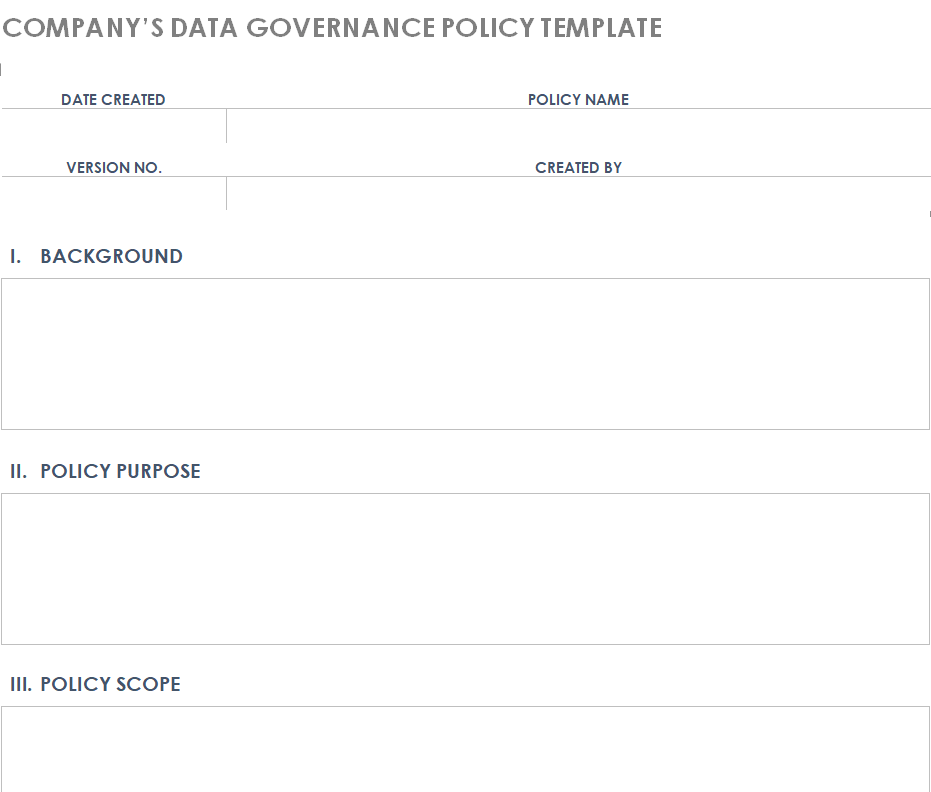Click the Roman numeral II. before Policy Purpose

[x=19, y=471]
